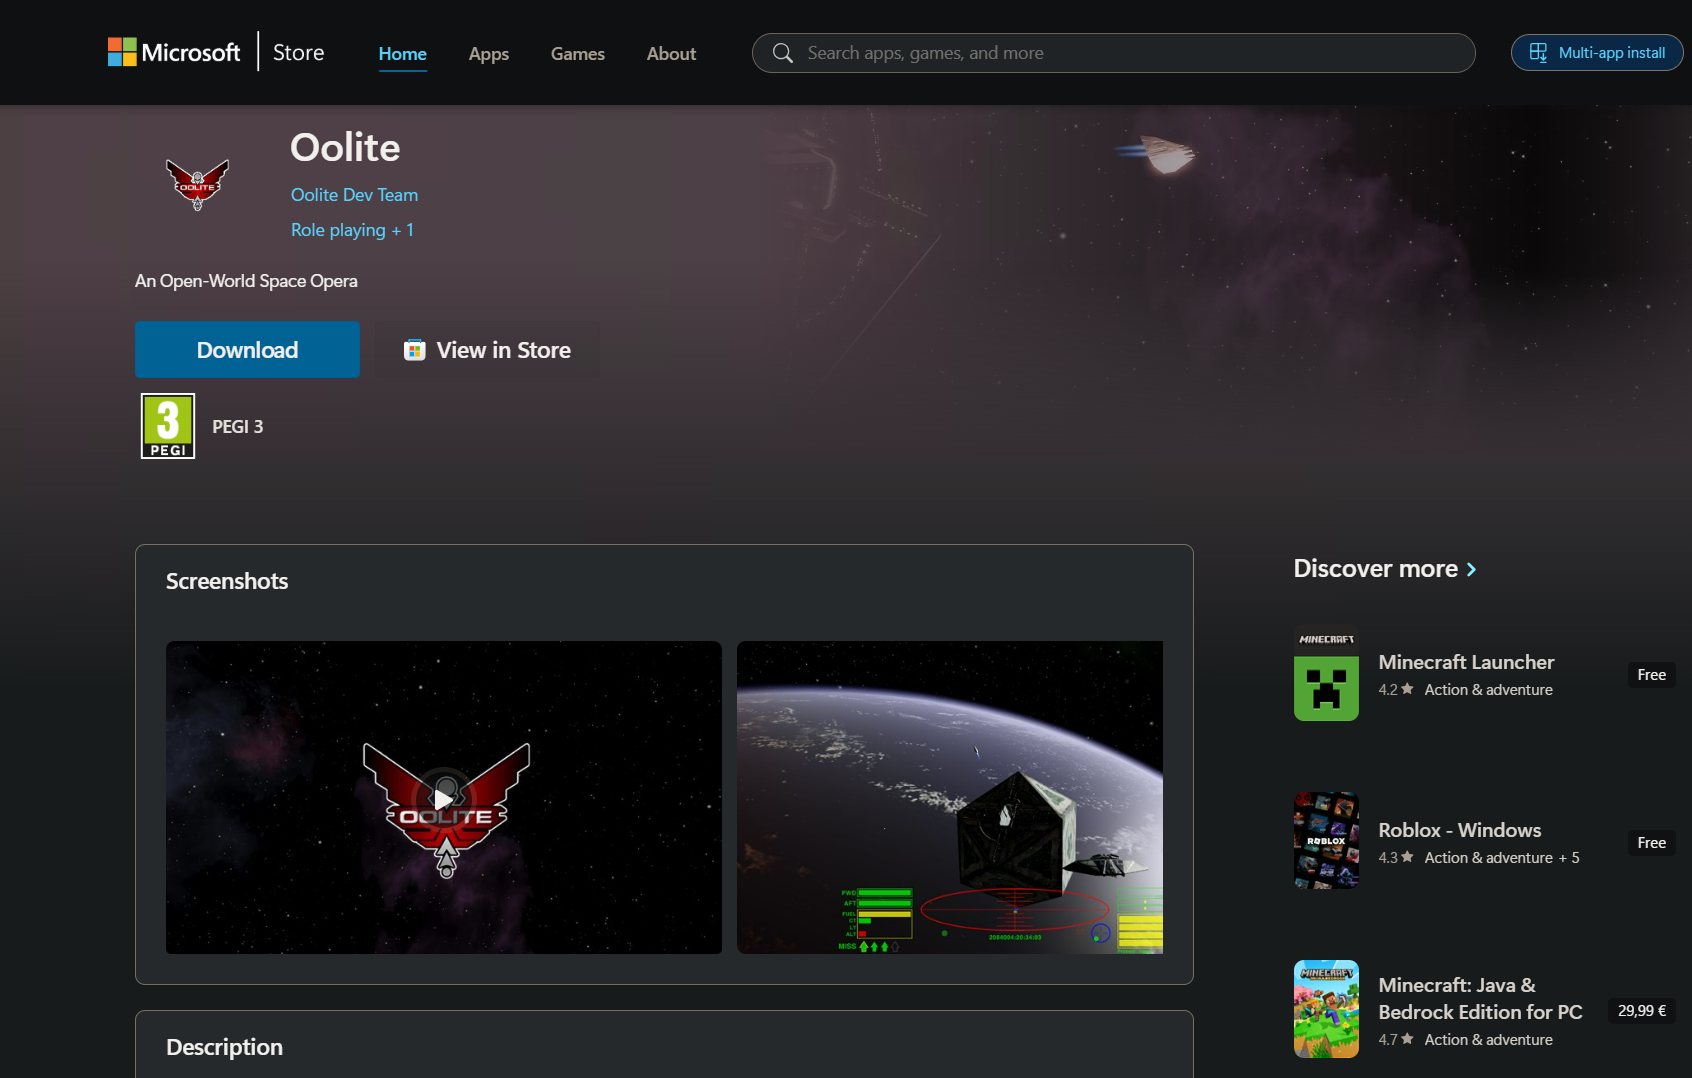Go to the Home tab

(403, 54)
